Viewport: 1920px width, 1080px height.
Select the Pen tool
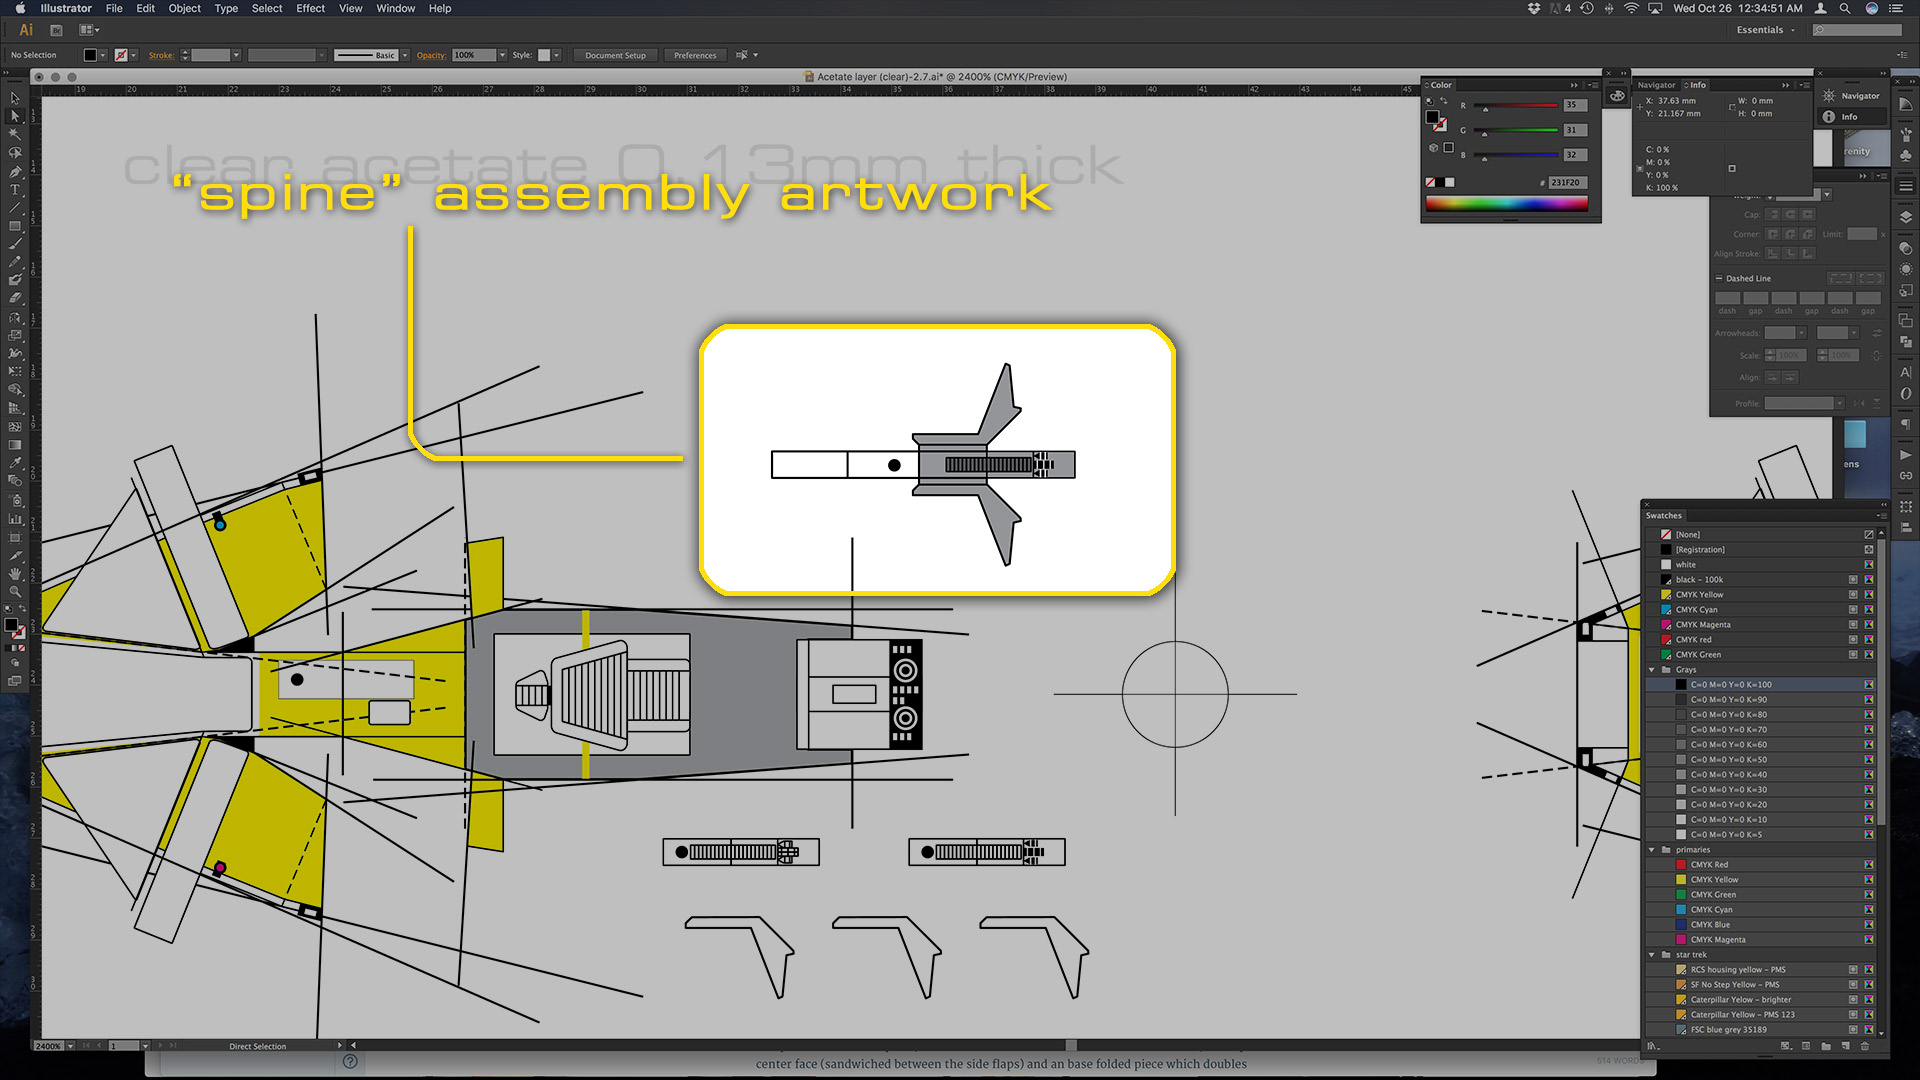coord(15,171)
